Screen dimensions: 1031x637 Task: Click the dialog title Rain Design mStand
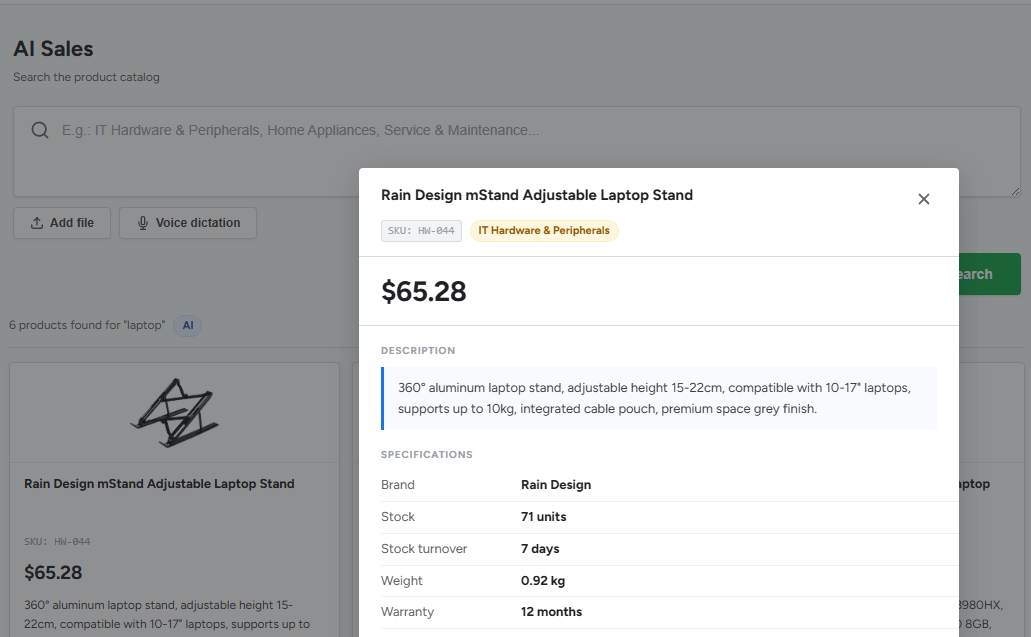coord(537,195)
